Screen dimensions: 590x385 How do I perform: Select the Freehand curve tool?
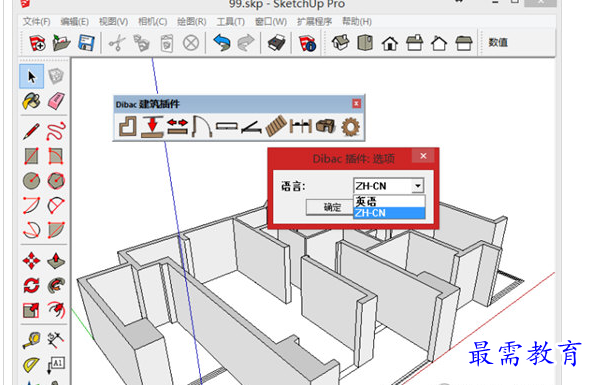tap(56, 131)
